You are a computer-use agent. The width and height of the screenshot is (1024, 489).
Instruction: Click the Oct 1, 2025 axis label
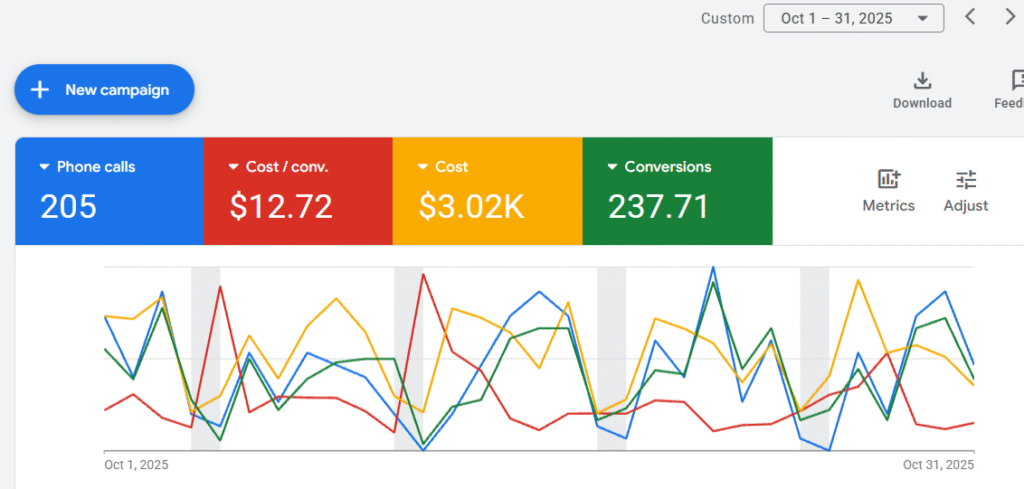tap(136, 465)
